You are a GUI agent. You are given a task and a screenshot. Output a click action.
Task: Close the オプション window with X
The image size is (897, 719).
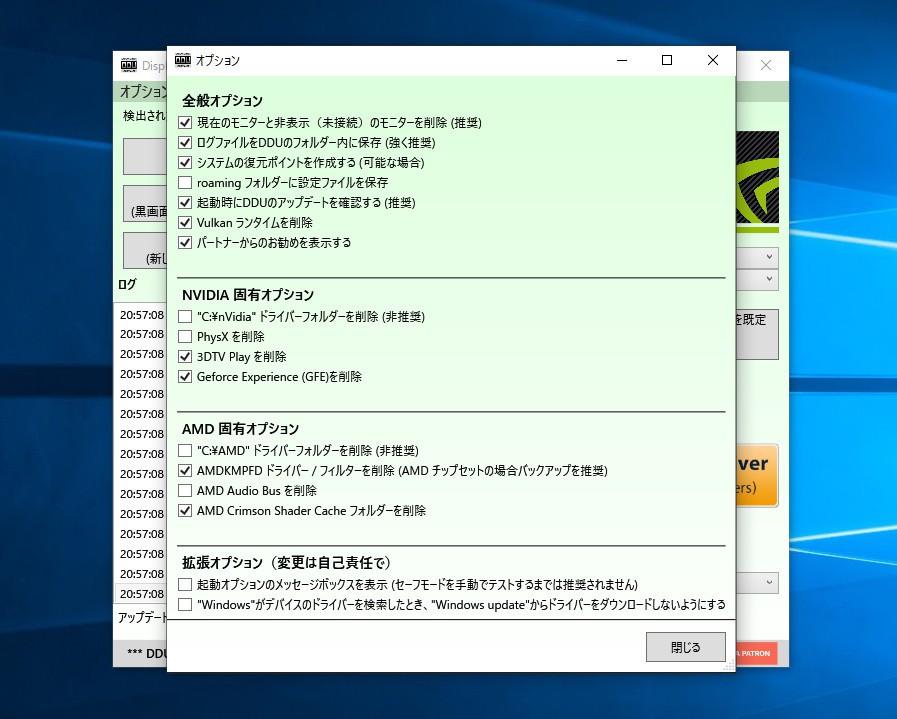tap(713, 60)
